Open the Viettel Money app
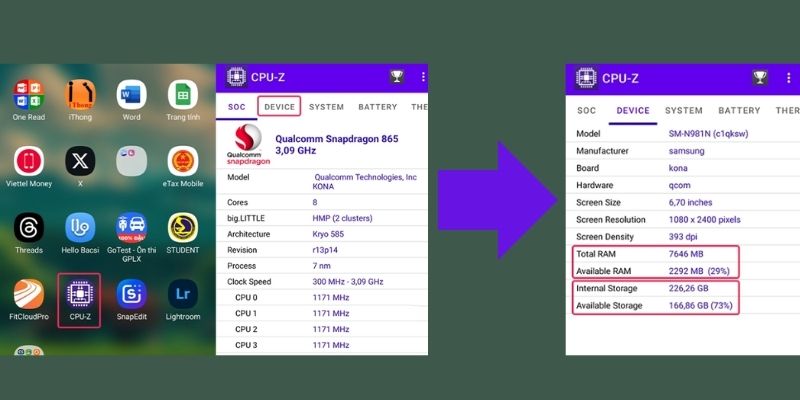This screenshot has height=400, width=800. 29,161
